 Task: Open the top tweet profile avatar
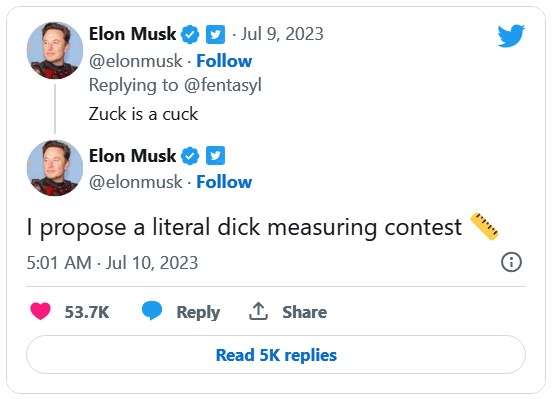pyautogui.click(x=55, y=50)
